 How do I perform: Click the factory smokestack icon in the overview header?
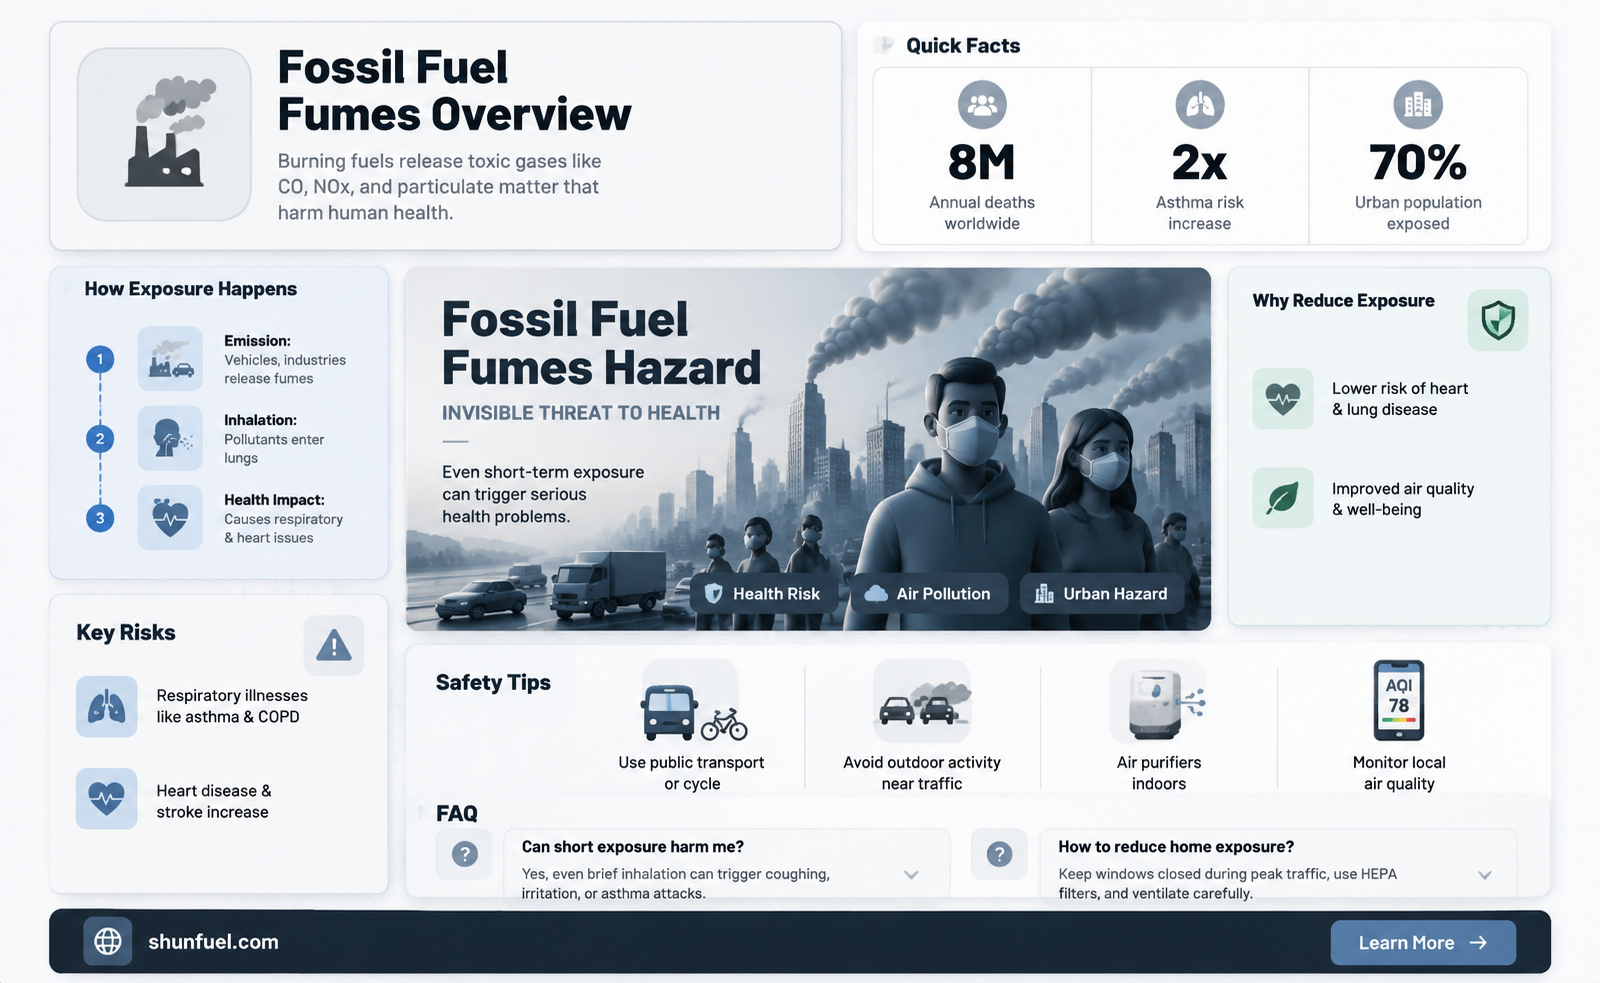[x=164, y=134]
